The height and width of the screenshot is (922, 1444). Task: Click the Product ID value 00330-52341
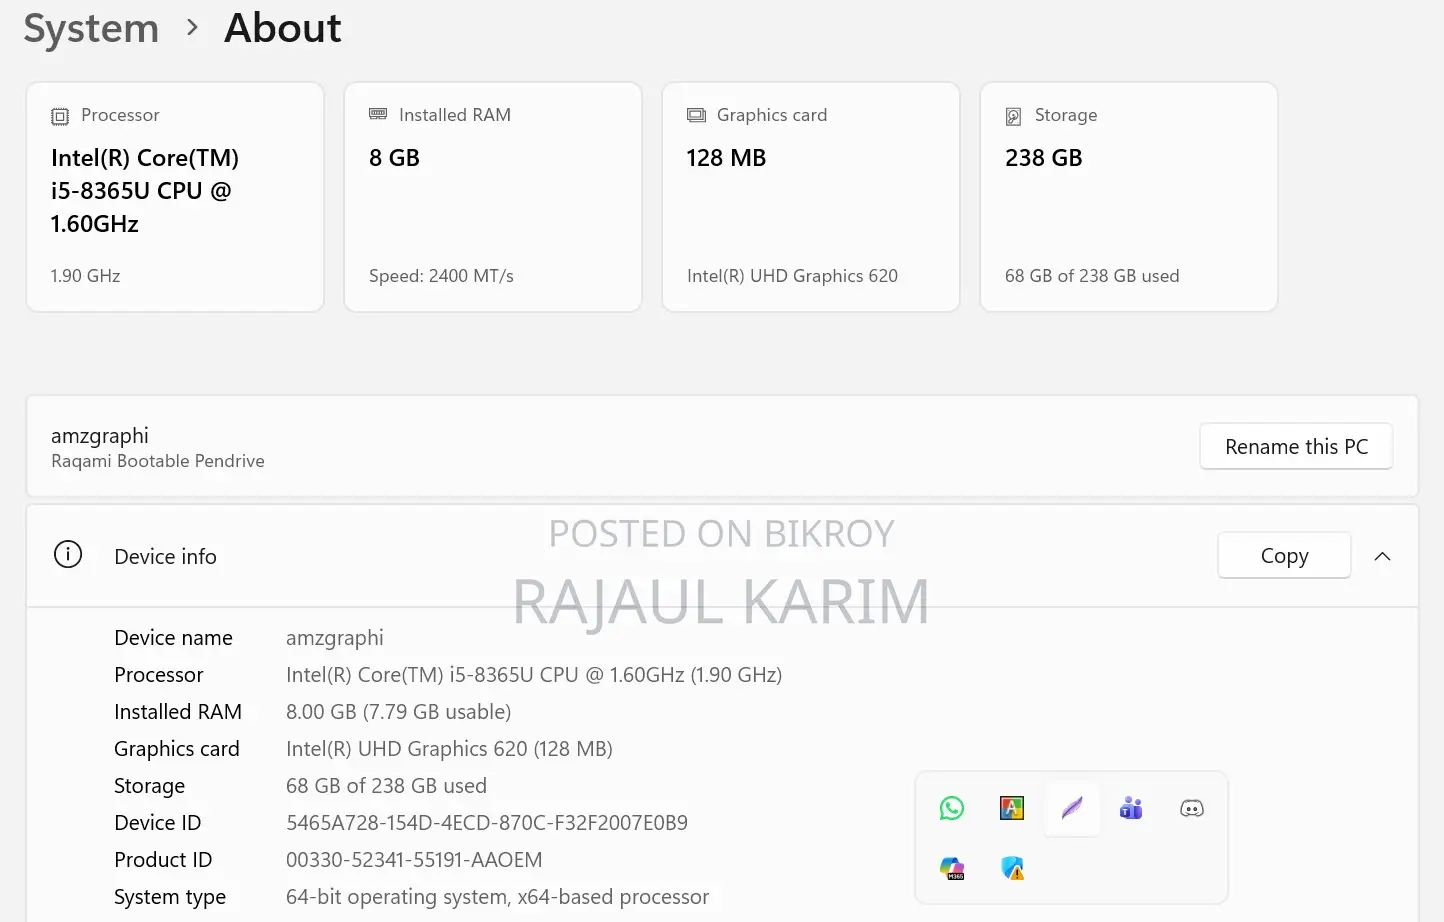[x=414, y=860]
